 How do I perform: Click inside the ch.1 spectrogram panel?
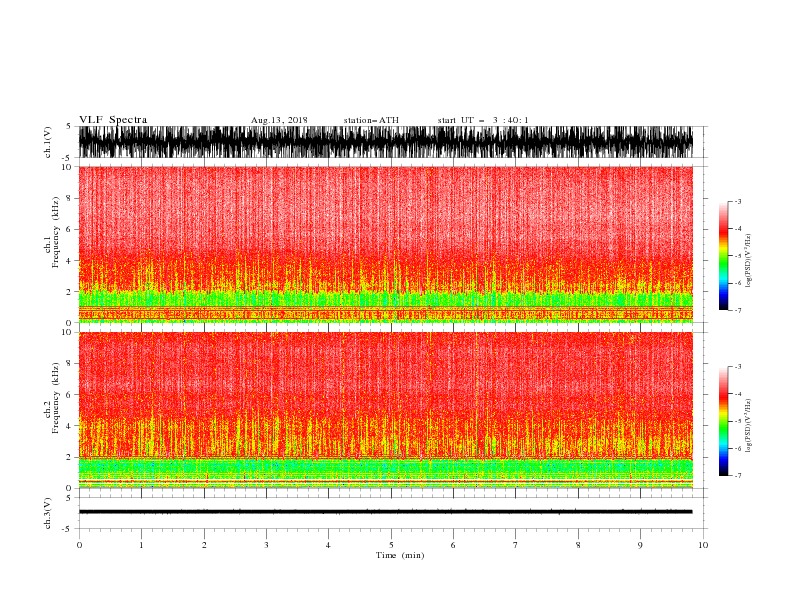click(x=385, y=244)
